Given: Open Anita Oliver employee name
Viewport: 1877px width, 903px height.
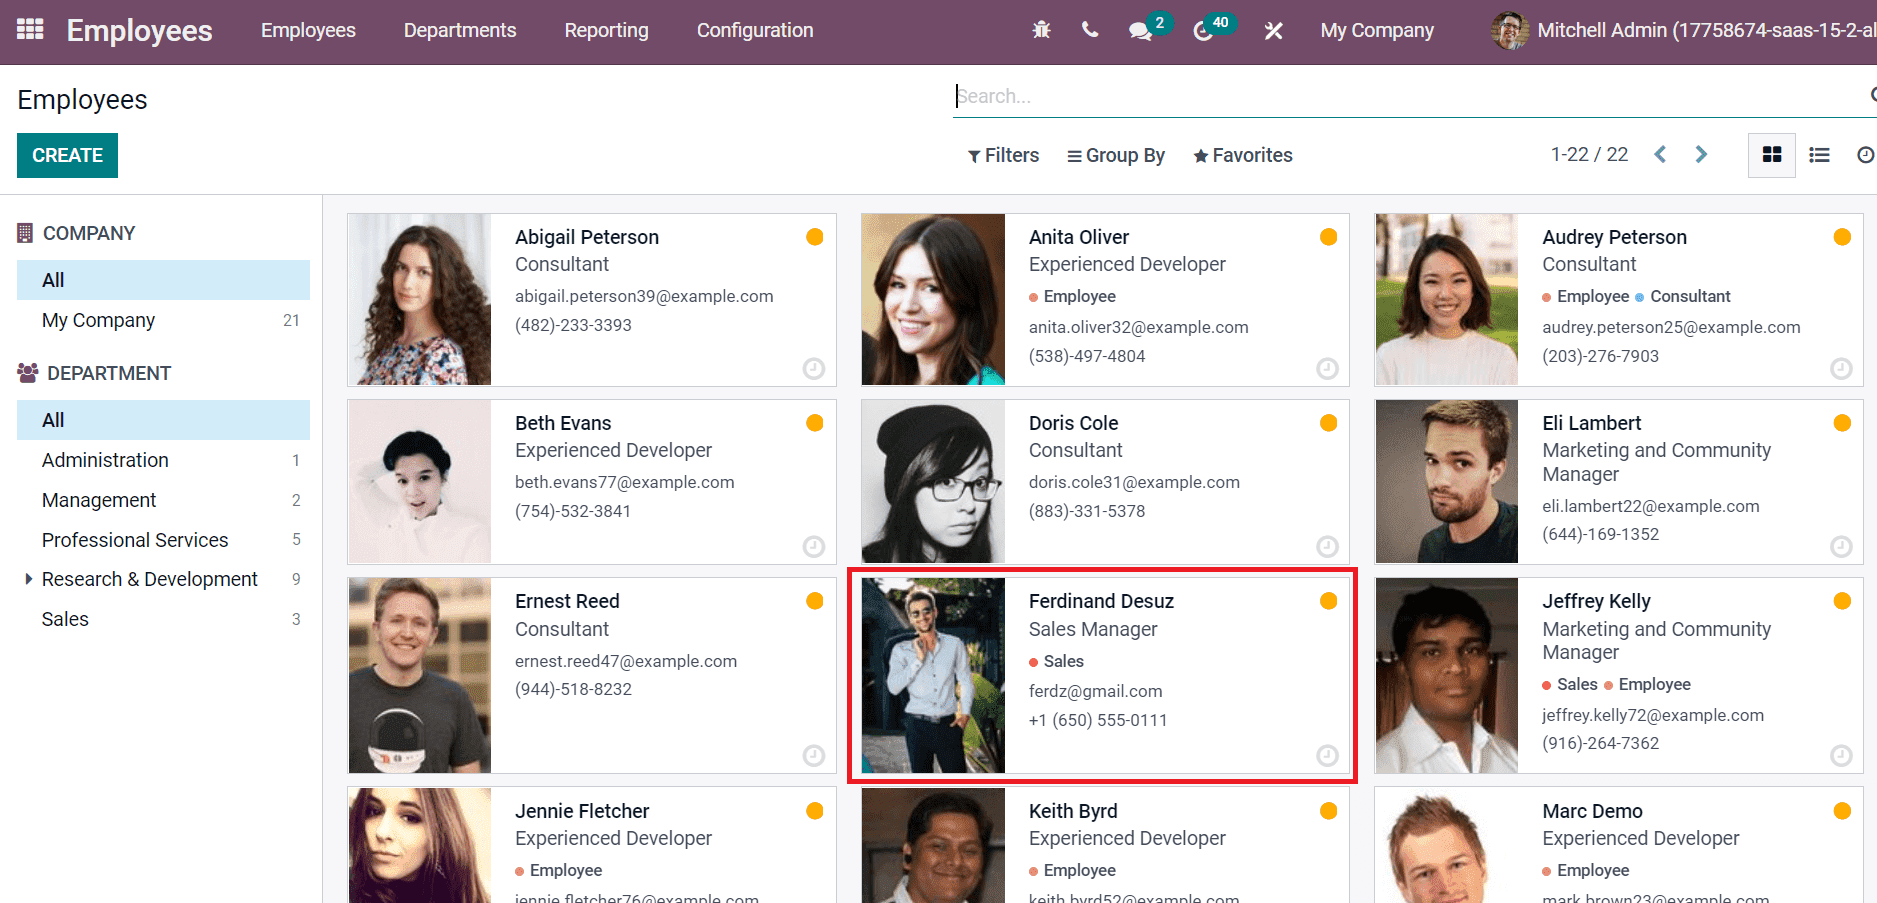Looking at the screenshot, I should (1079, 237).
